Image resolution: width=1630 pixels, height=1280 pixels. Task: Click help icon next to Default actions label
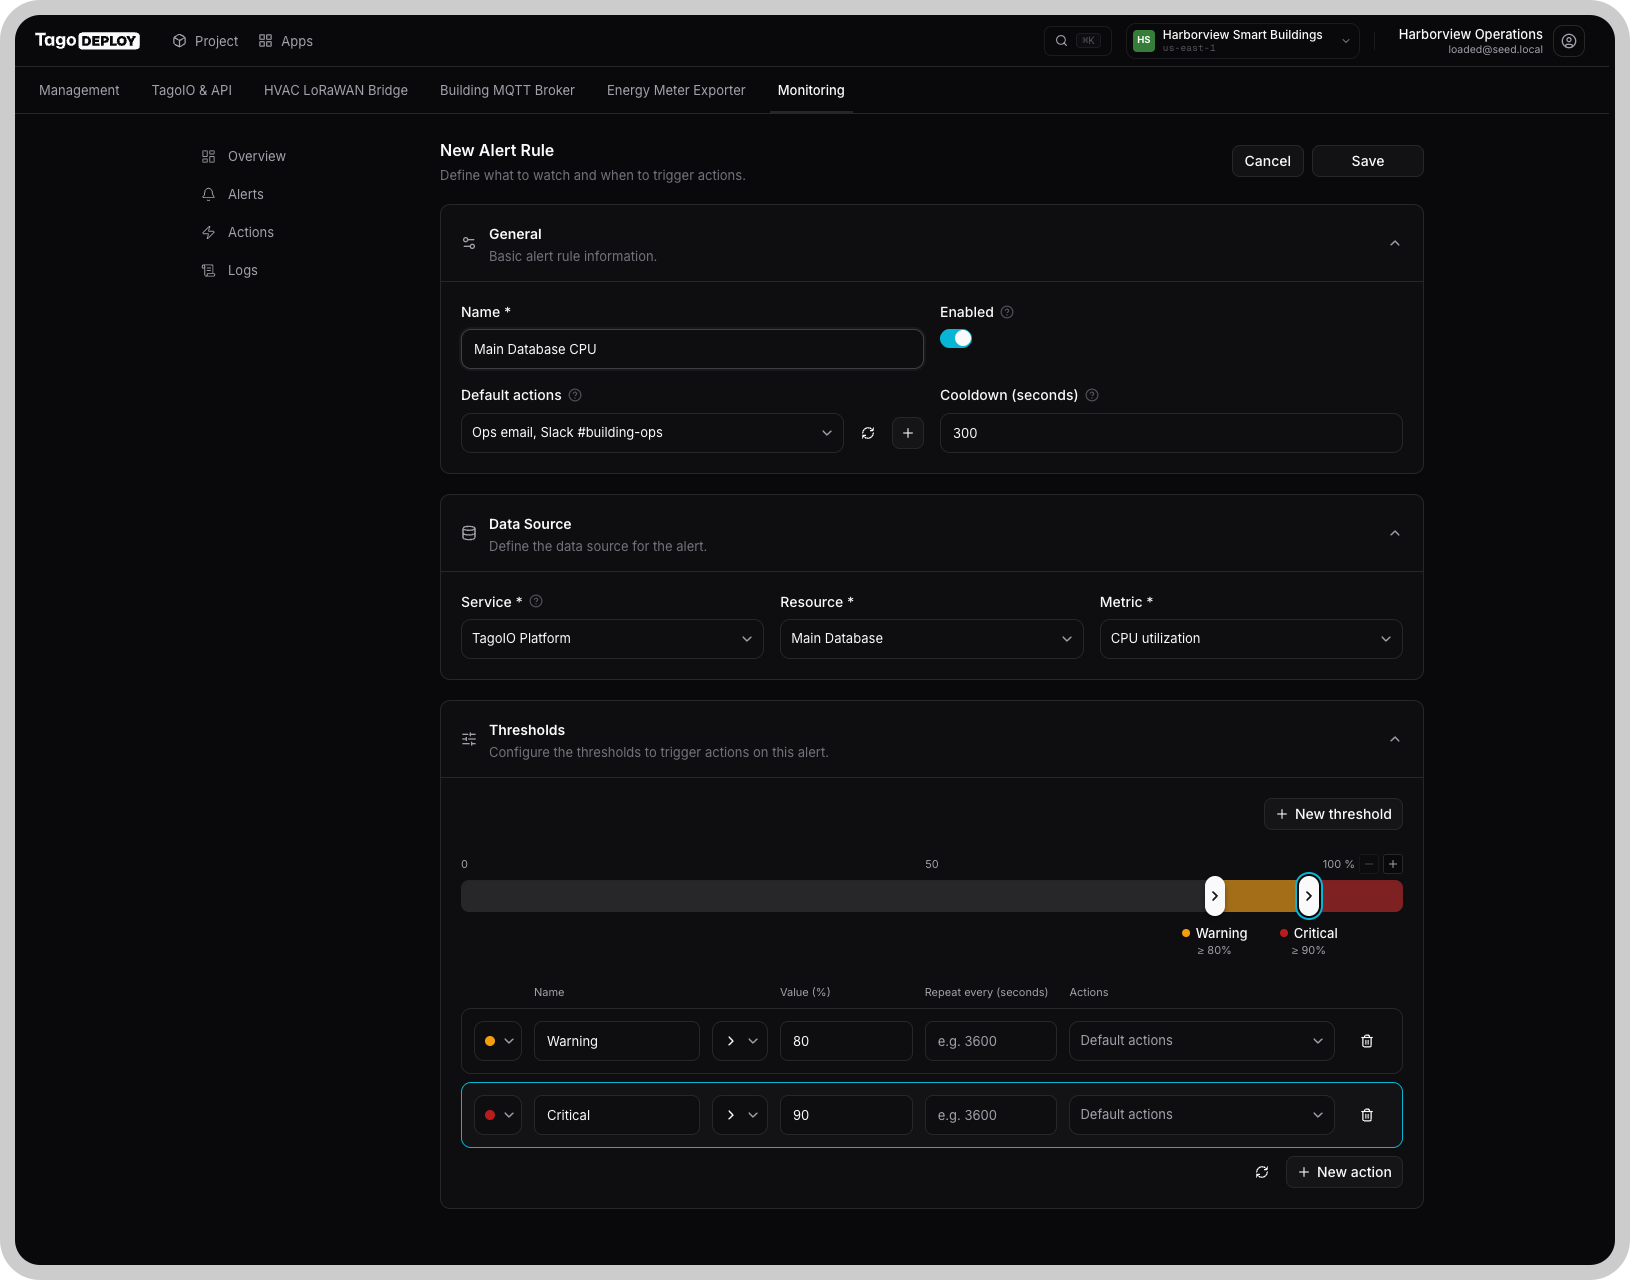point(575,395)
